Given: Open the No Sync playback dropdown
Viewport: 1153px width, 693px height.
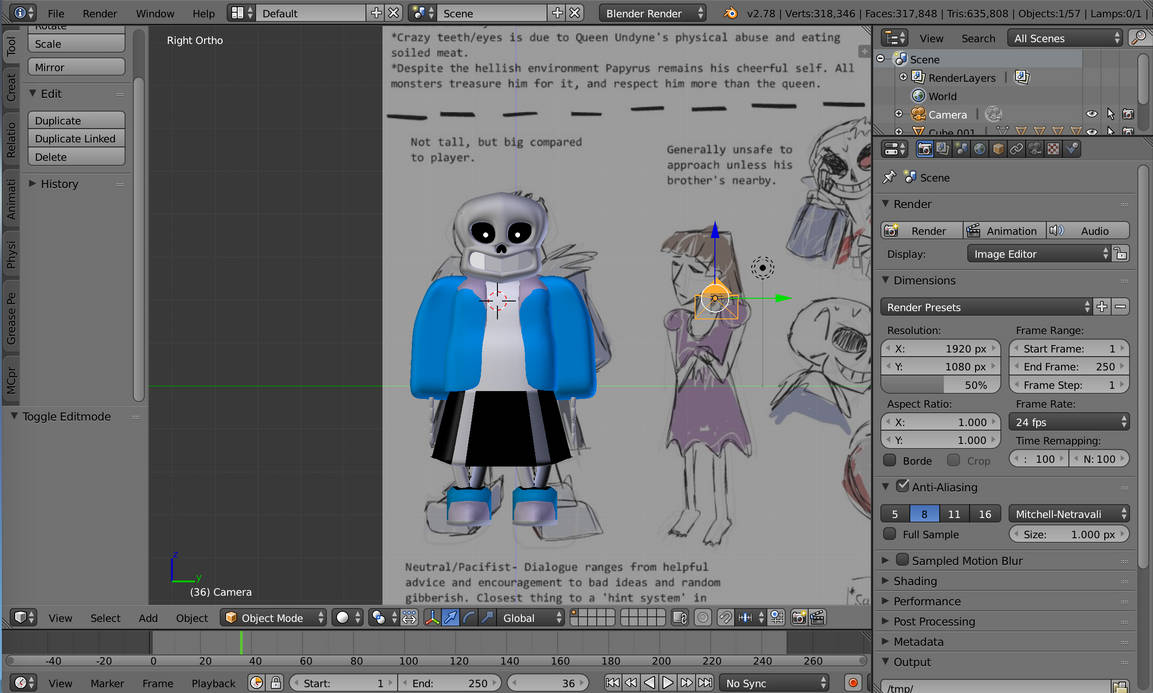Looking at the screenshot, I should 774,683.
